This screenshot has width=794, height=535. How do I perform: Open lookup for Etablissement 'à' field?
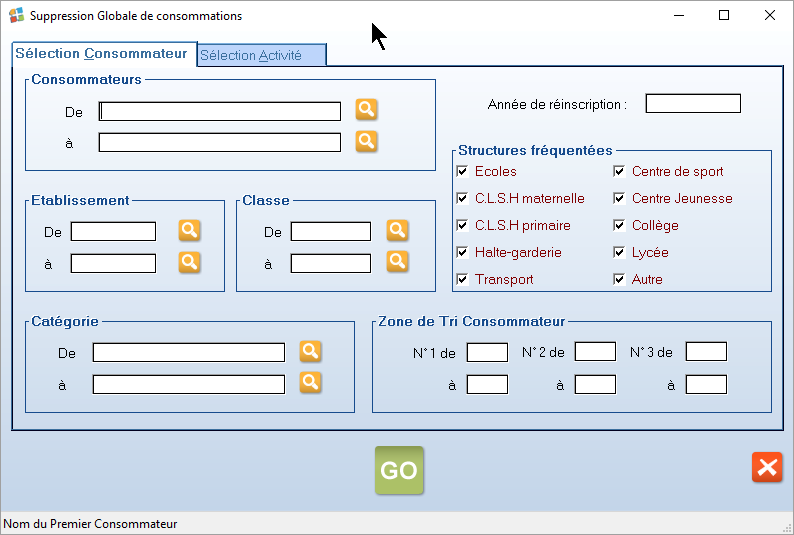point(190,262)
